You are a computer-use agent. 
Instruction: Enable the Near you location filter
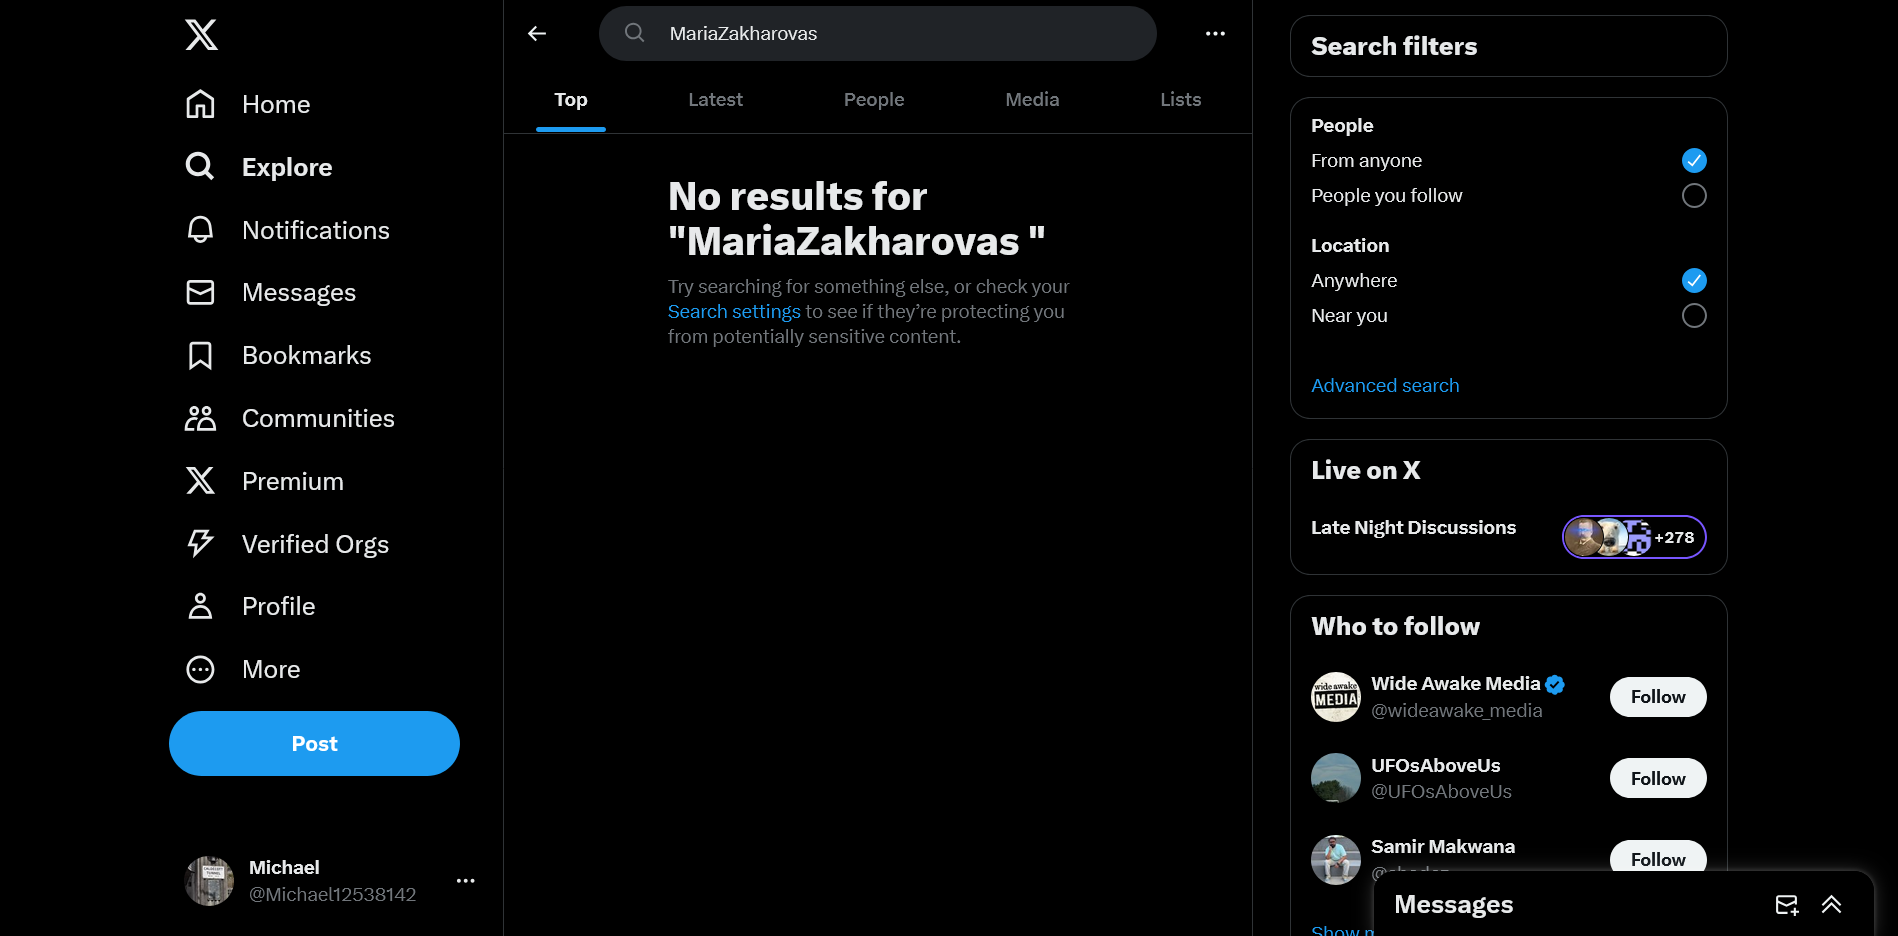click(x=1694, y=315)
